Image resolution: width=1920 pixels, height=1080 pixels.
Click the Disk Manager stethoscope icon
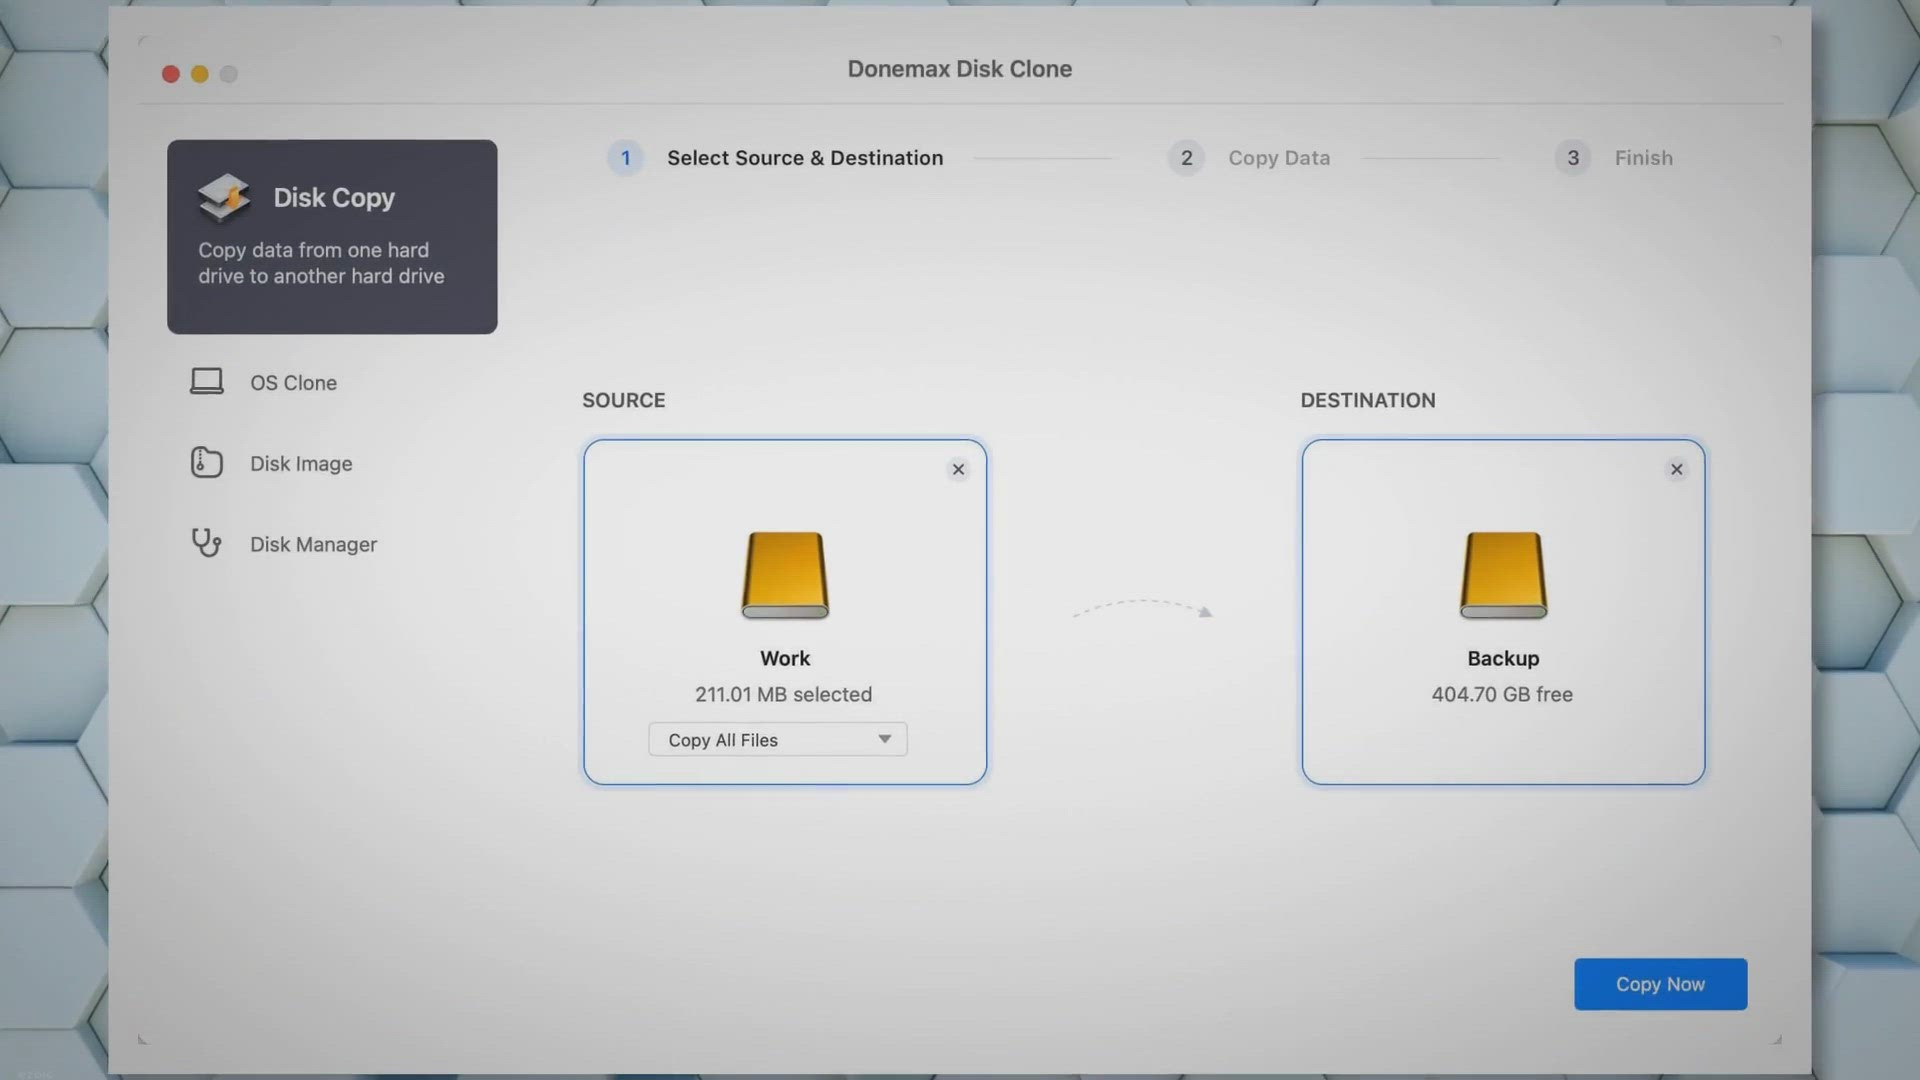206,542
